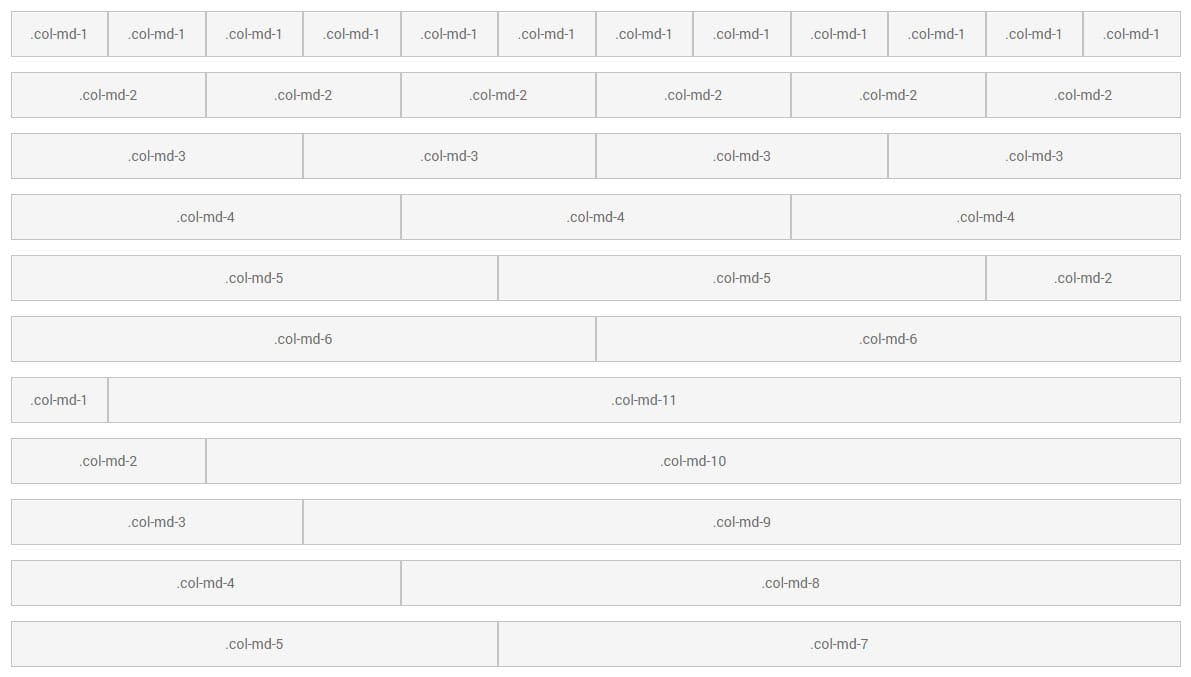Click the .col-md-2 cell following two .col-md-5 cells
Screen dimensions: 1191x677
[x=1083, y=278]
